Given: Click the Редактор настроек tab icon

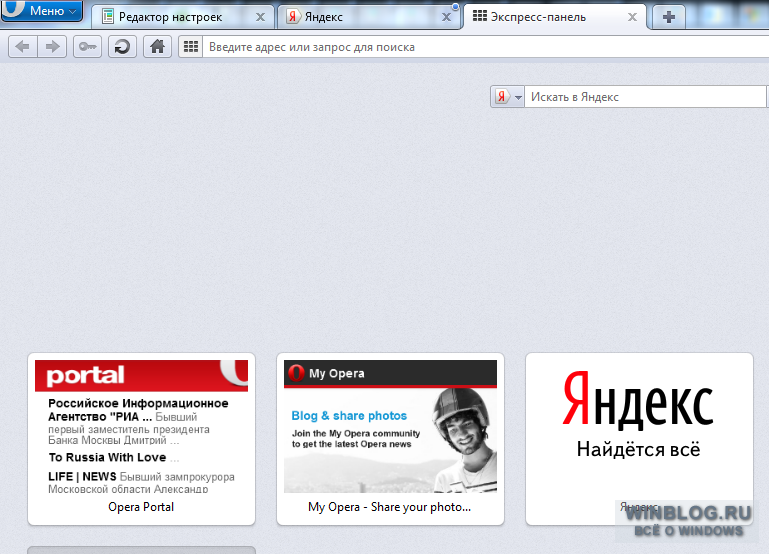Looking at the screenshot, I should tap(108, 17).
